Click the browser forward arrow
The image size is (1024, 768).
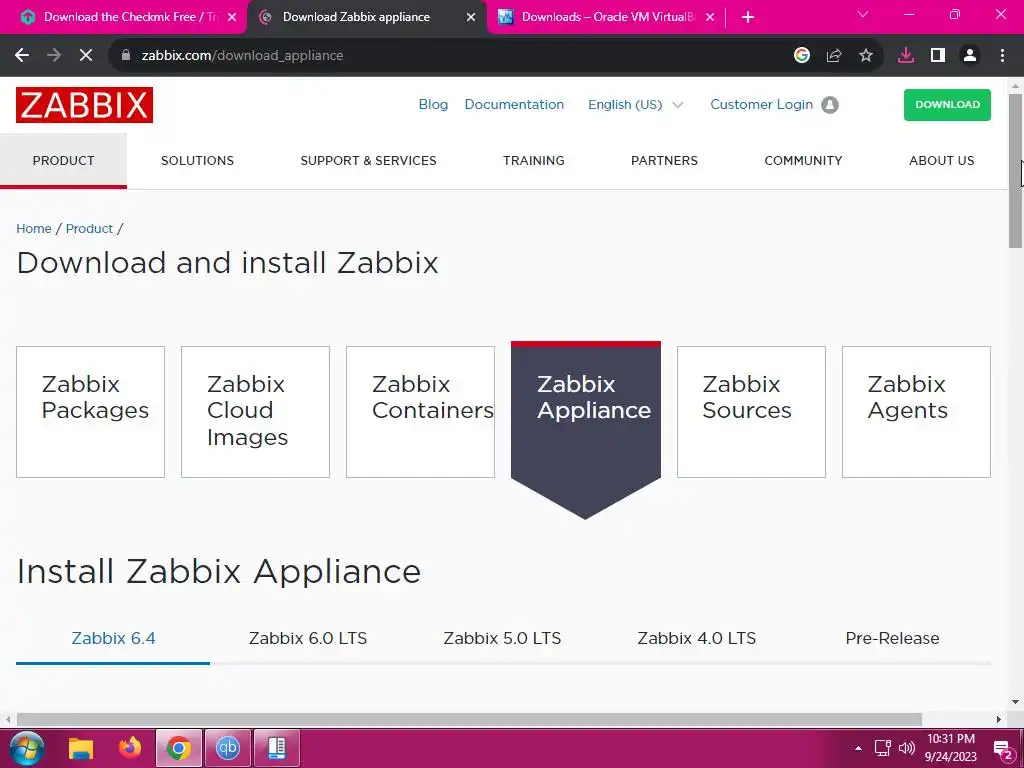coord(54,56)
